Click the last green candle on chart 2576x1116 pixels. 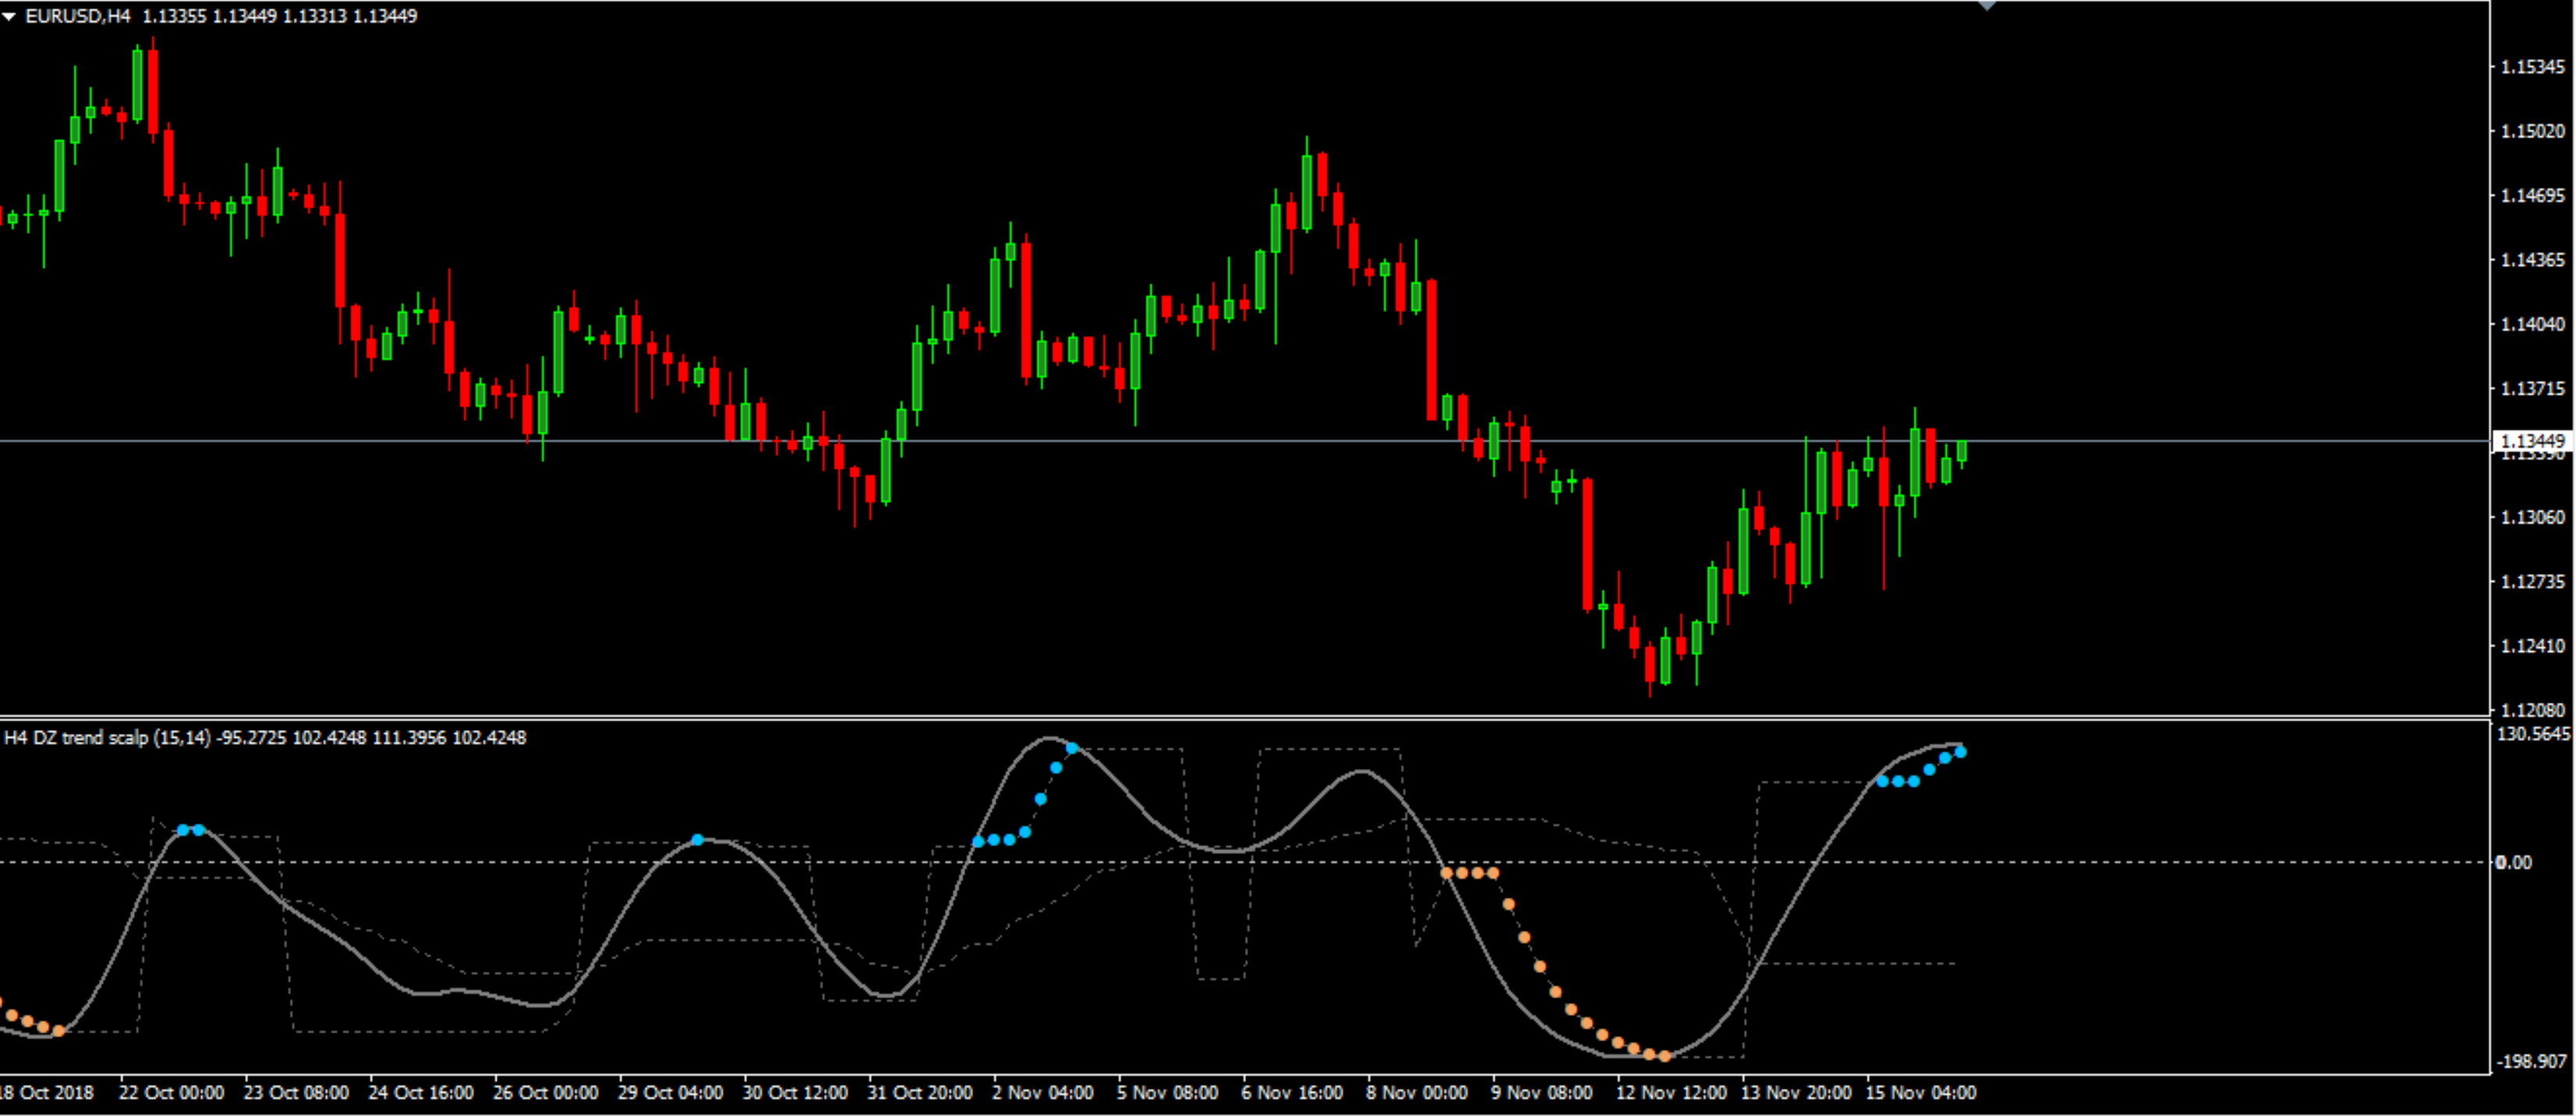coord(1962,451)
